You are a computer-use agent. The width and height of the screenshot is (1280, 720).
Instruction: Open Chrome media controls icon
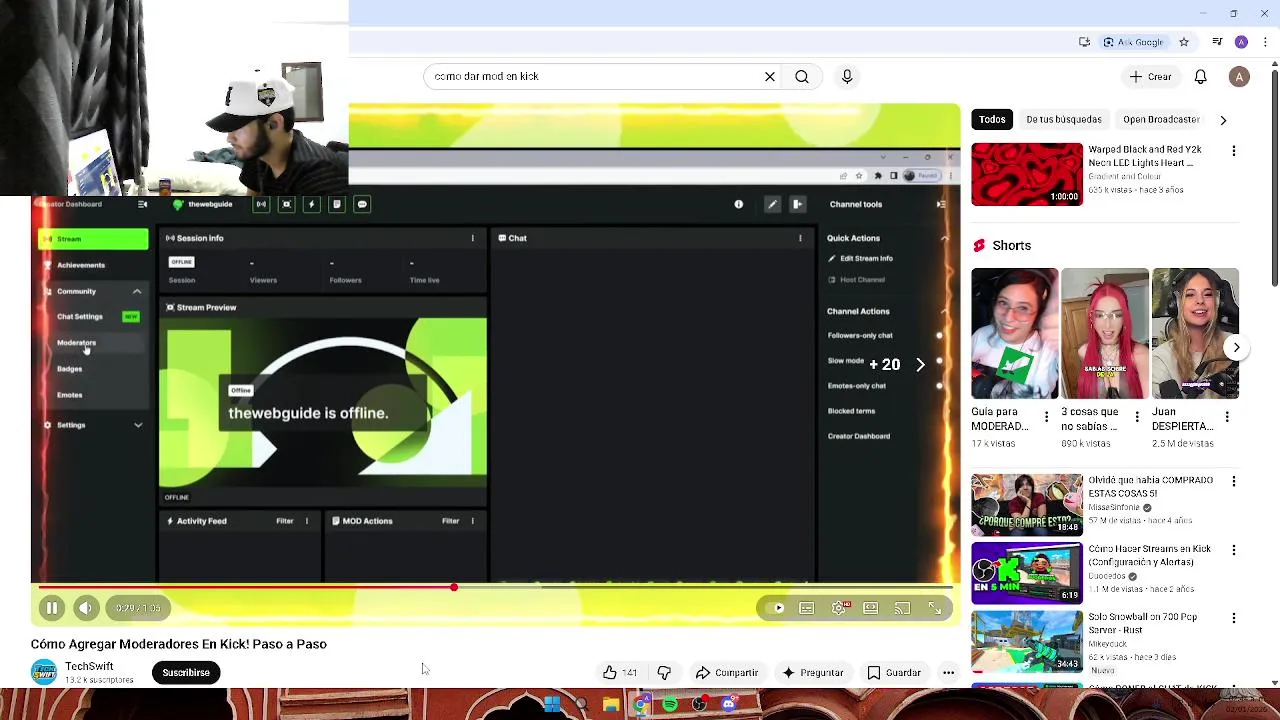click(x=1217, y=42)
